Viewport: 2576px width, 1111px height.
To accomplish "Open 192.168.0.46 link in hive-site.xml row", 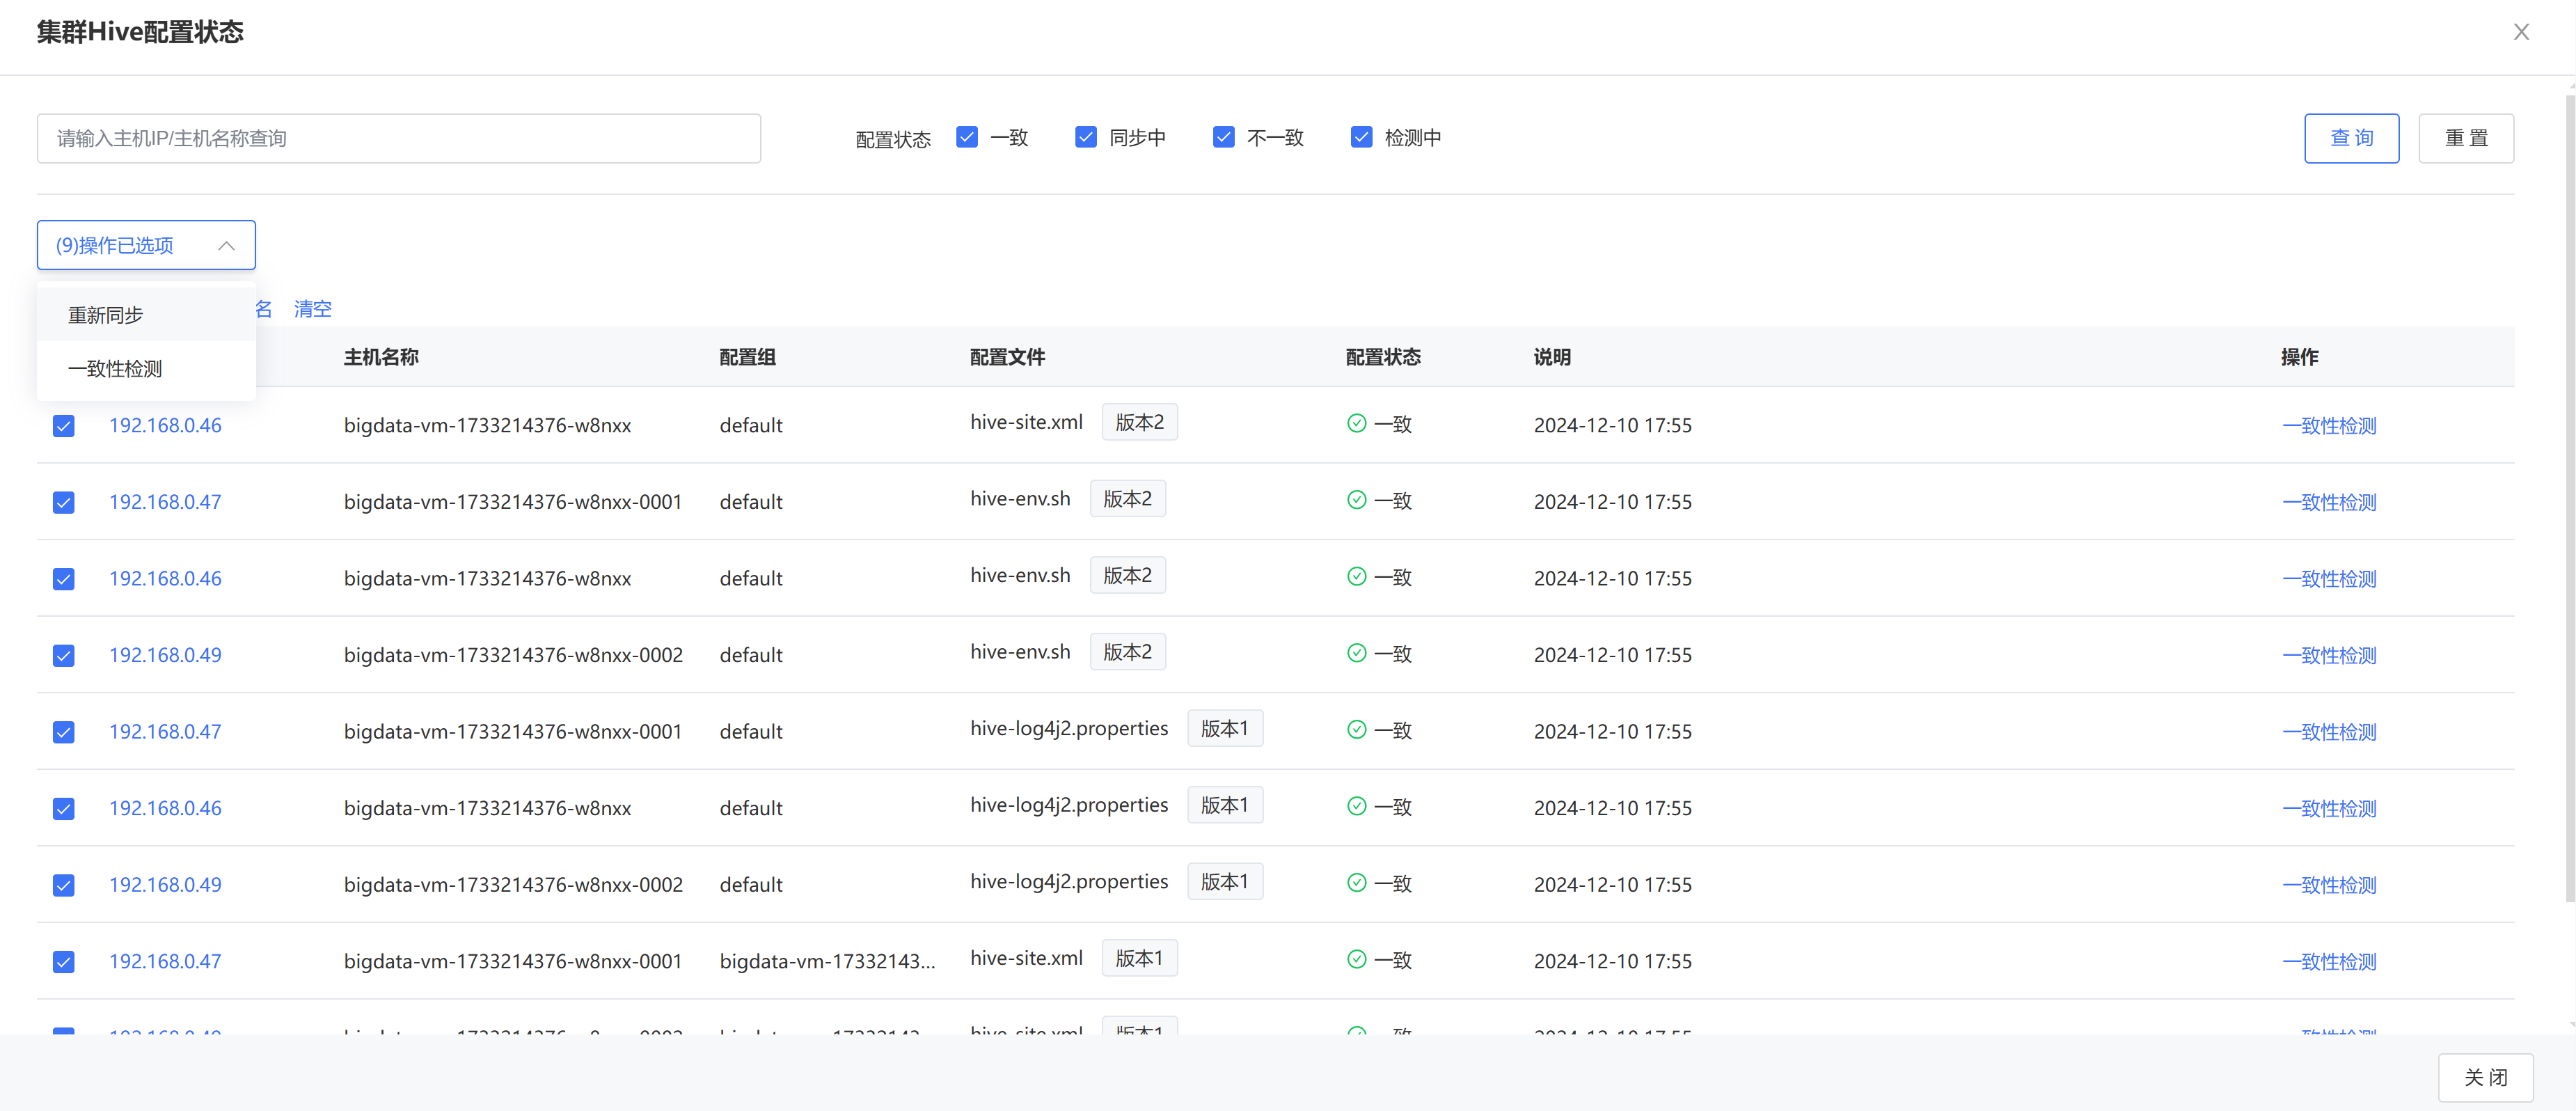I will coord(165,425).
